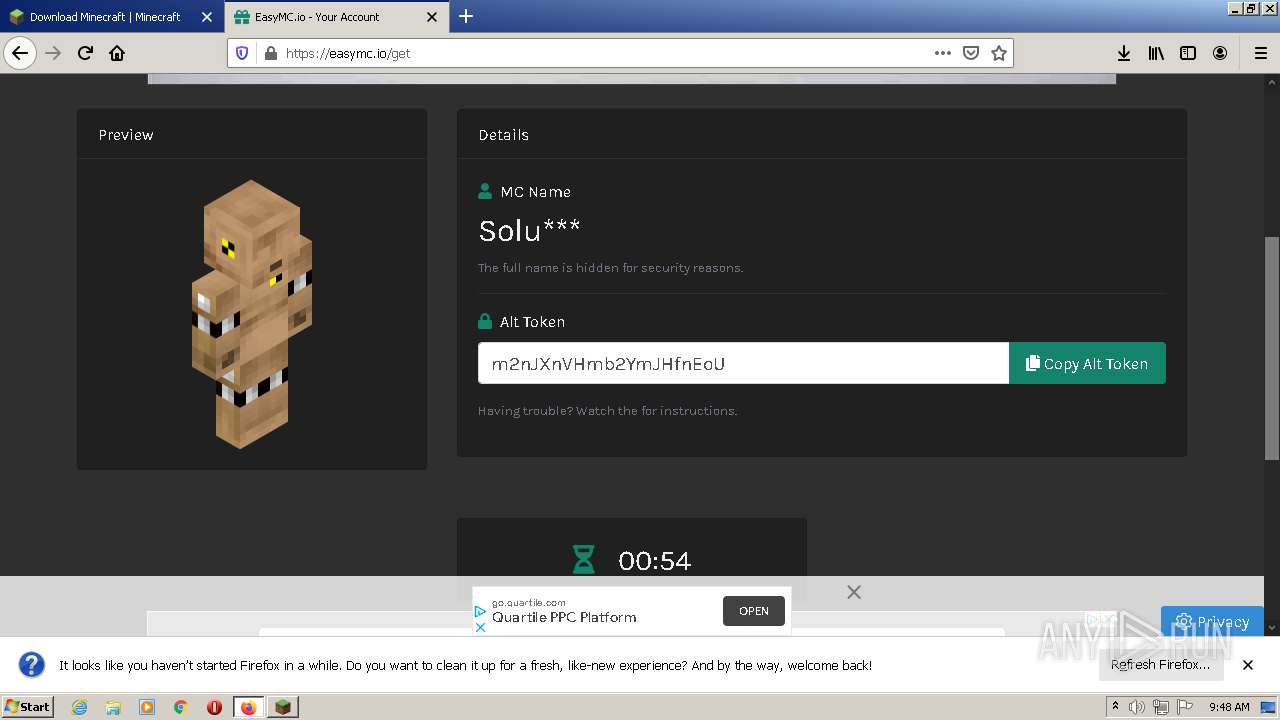Select the EasyMC.io Your Account tab

[x=336, y=17]
